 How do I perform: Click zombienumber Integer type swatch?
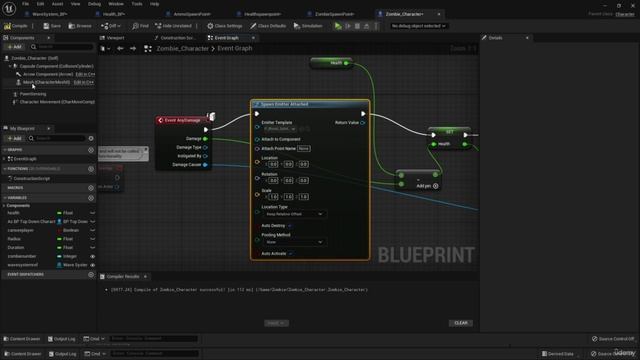pos(59,256)
